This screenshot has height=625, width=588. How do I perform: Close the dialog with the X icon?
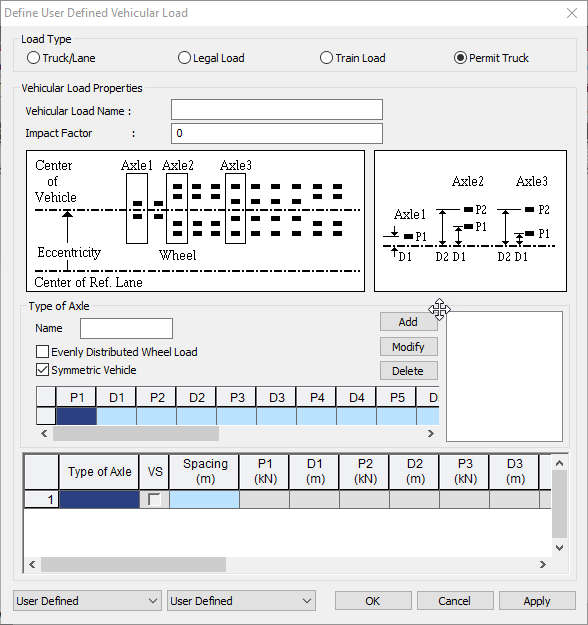[572, 13]
